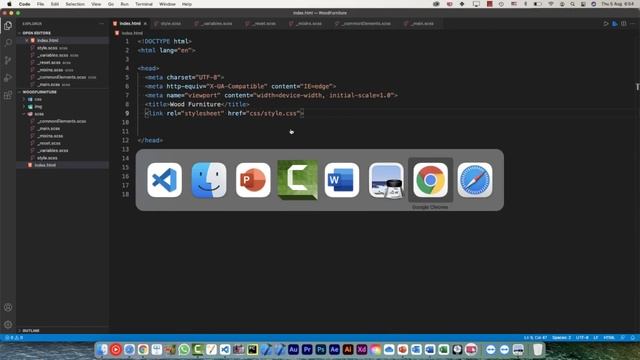Click the UTF-8 encoding in status bar
Viewport: 640px width, 360px height.
pos(582,338)
